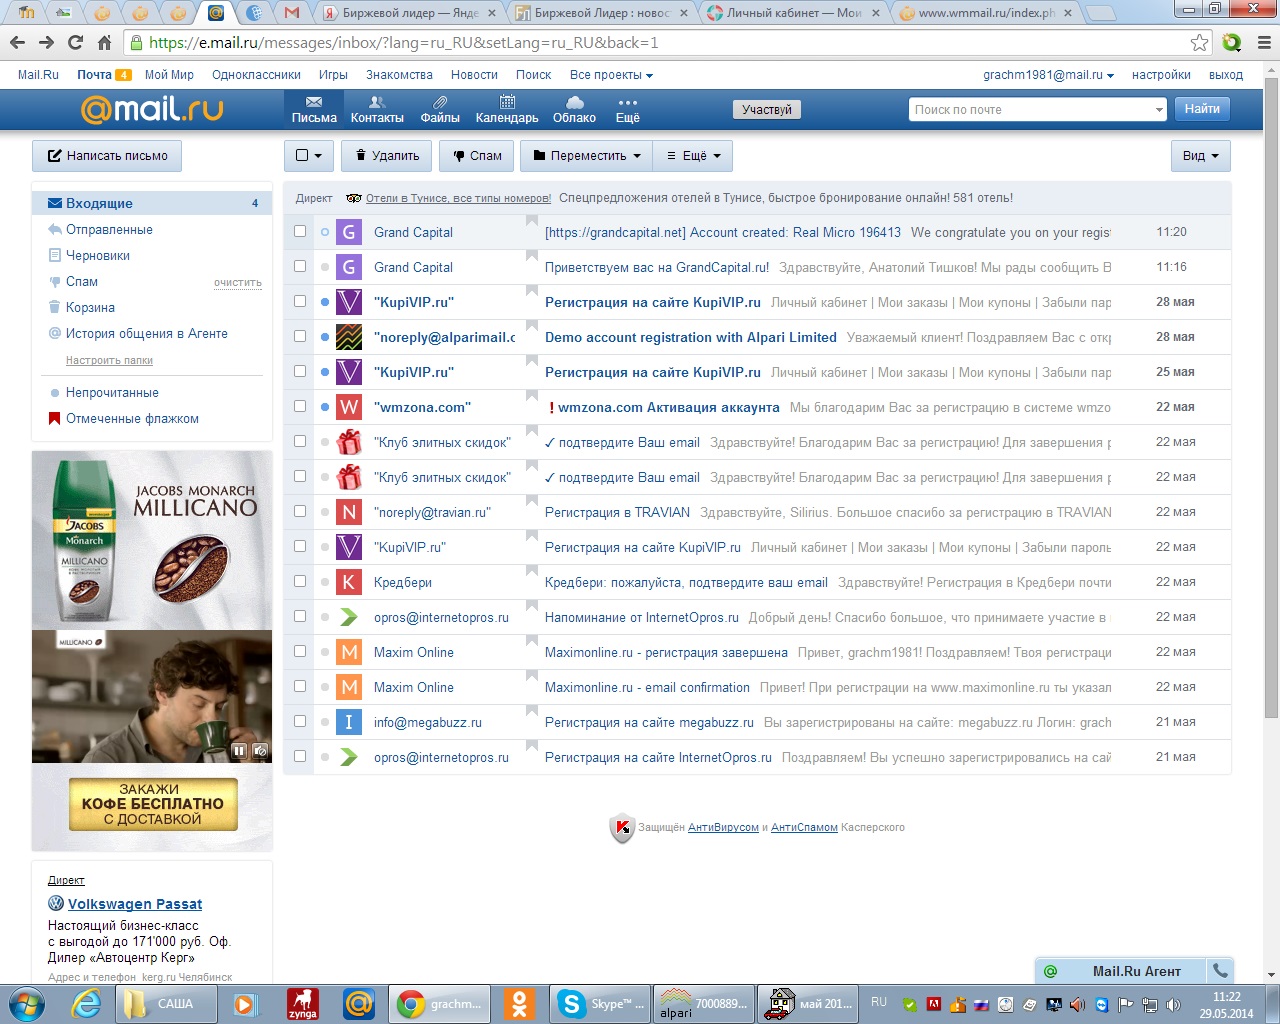Open the Chrome menu icon
1280x1024 pixels.
1264,43
